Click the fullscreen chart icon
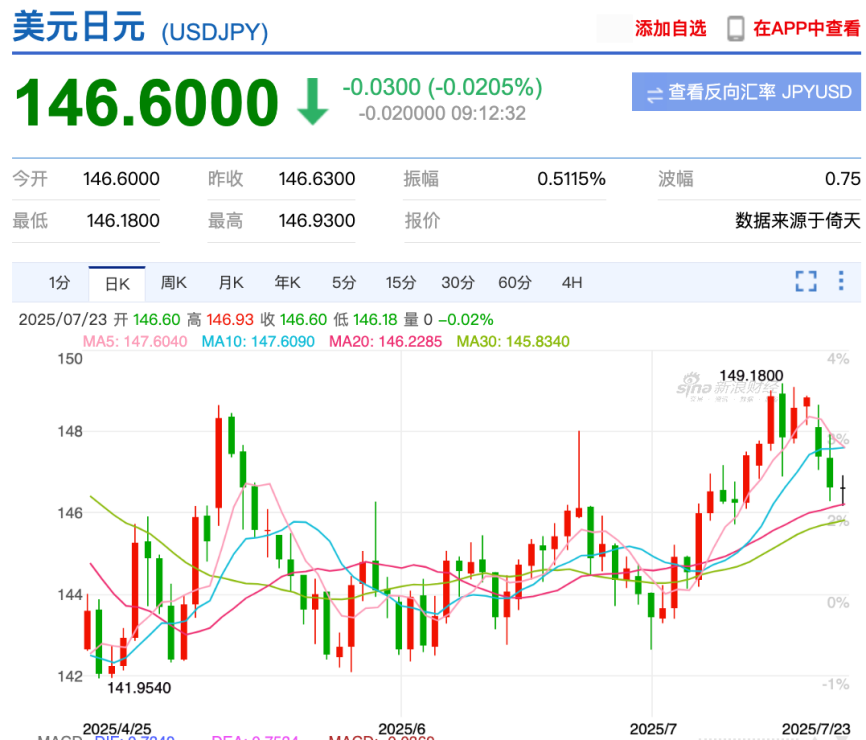866x740 pixels. (806, 282)
